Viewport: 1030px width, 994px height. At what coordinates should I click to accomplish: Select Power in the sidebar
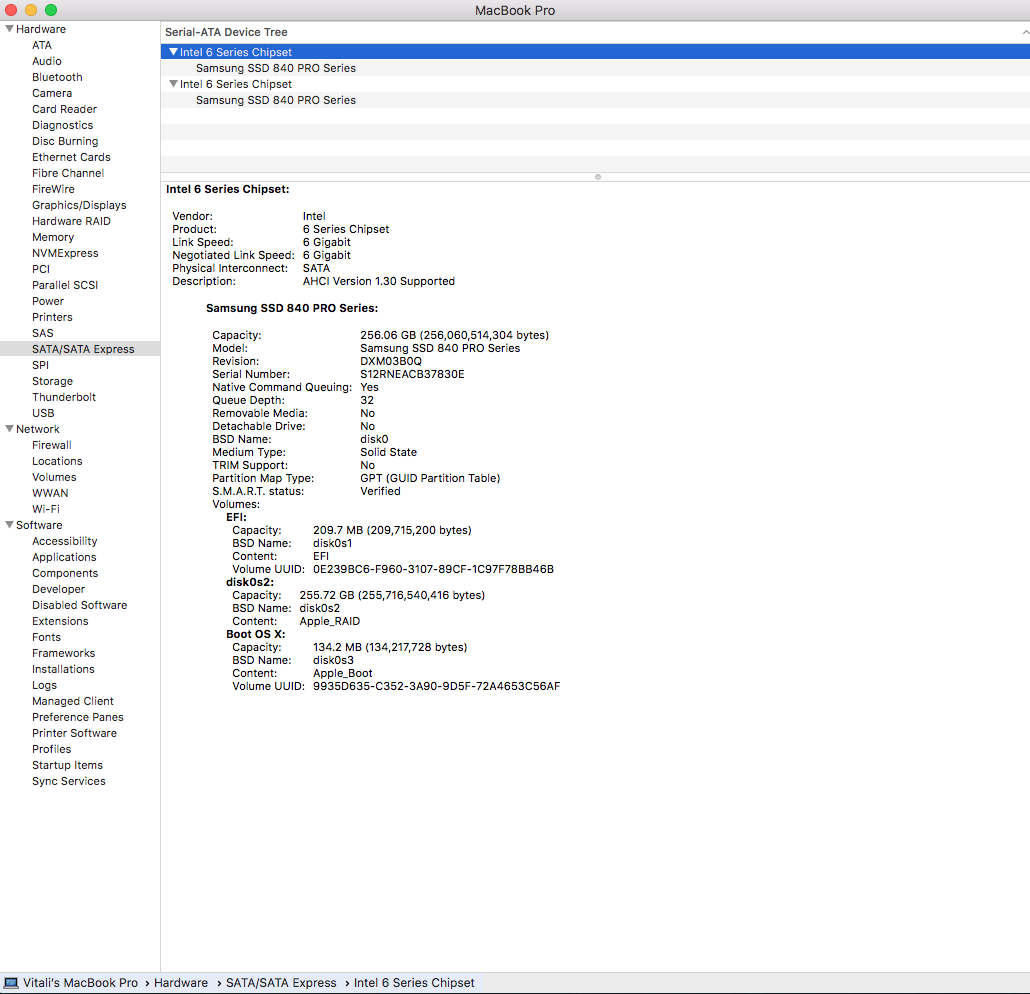coord(48,301)
